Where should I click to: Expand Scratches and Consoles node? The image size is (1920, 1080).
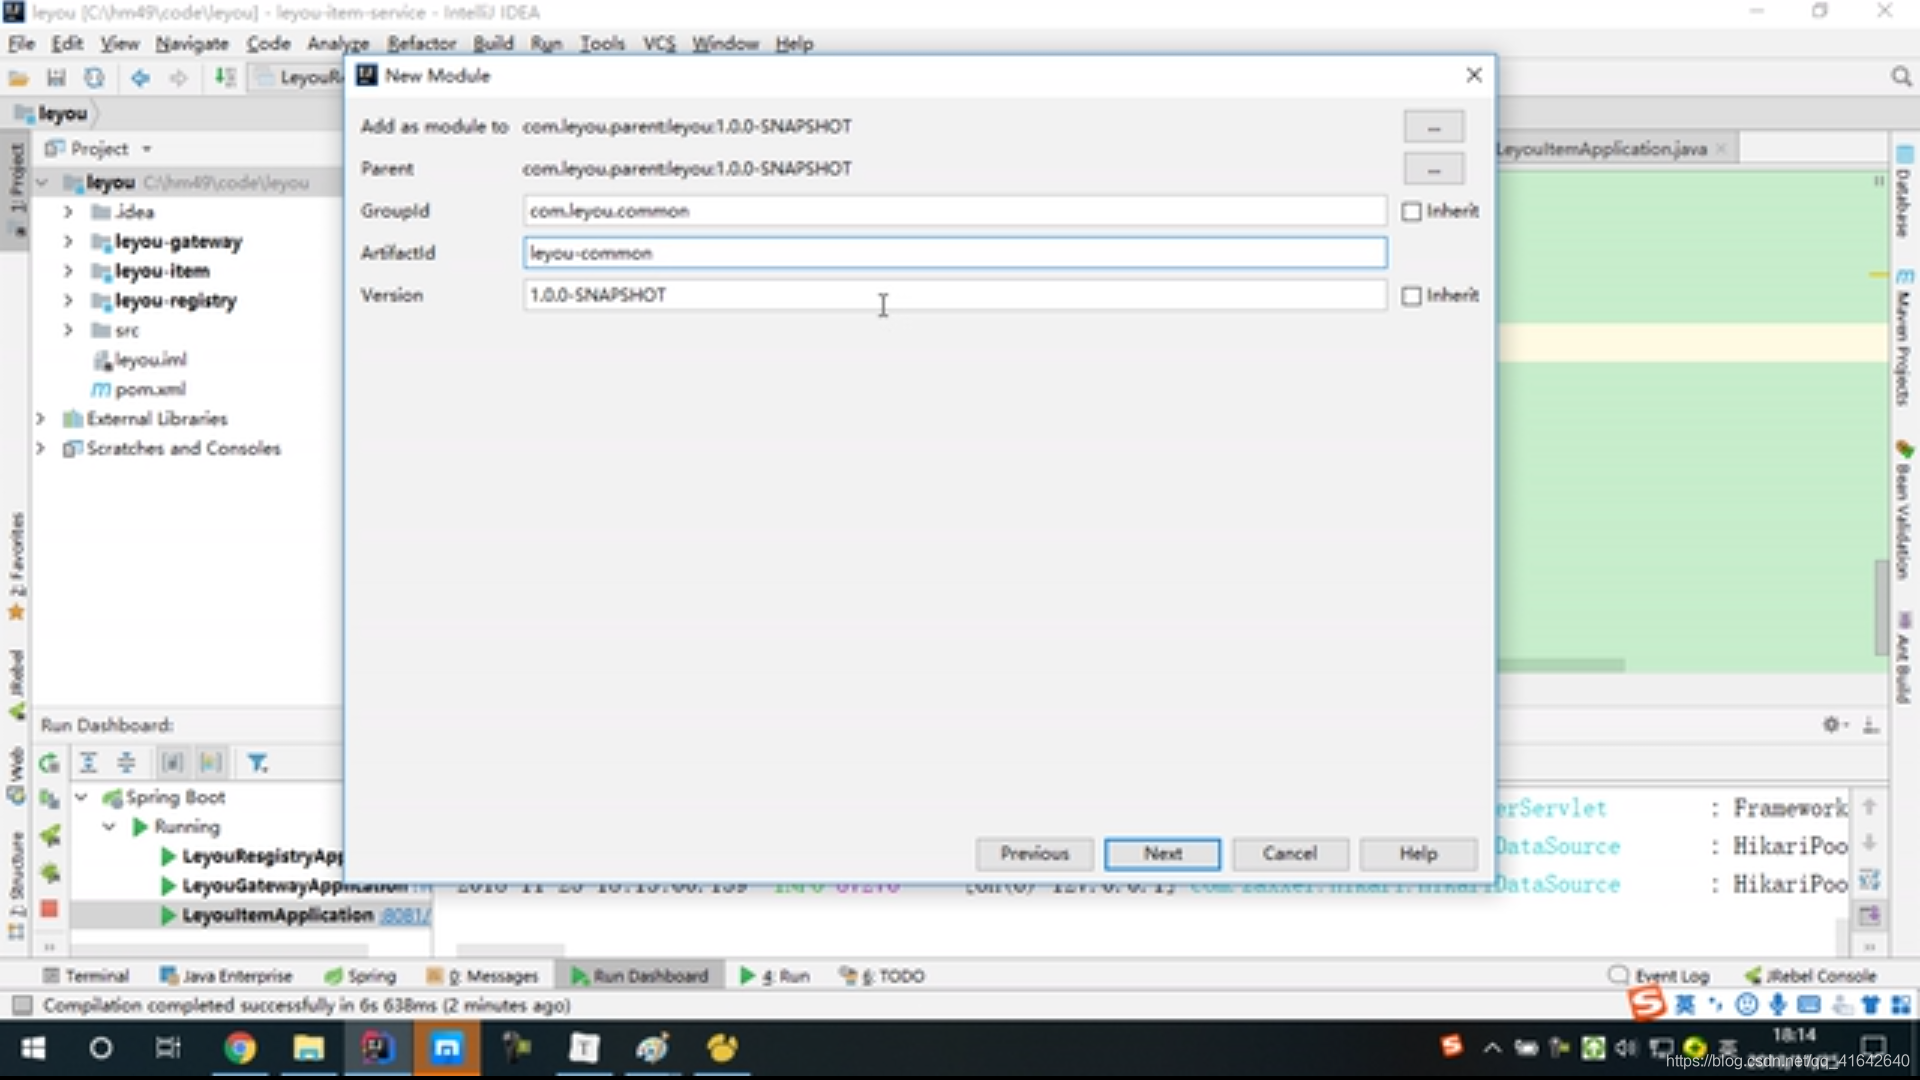tap(41, 448)
